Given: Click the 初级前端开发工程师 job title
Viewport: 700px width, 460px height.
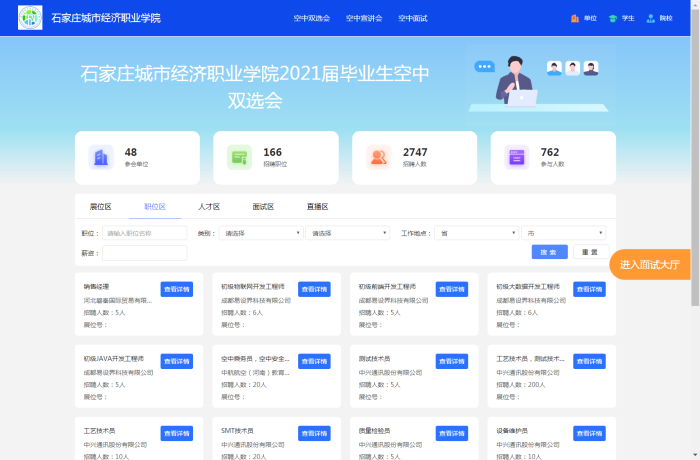Looking at the screenshot, I should pos(387,287).
